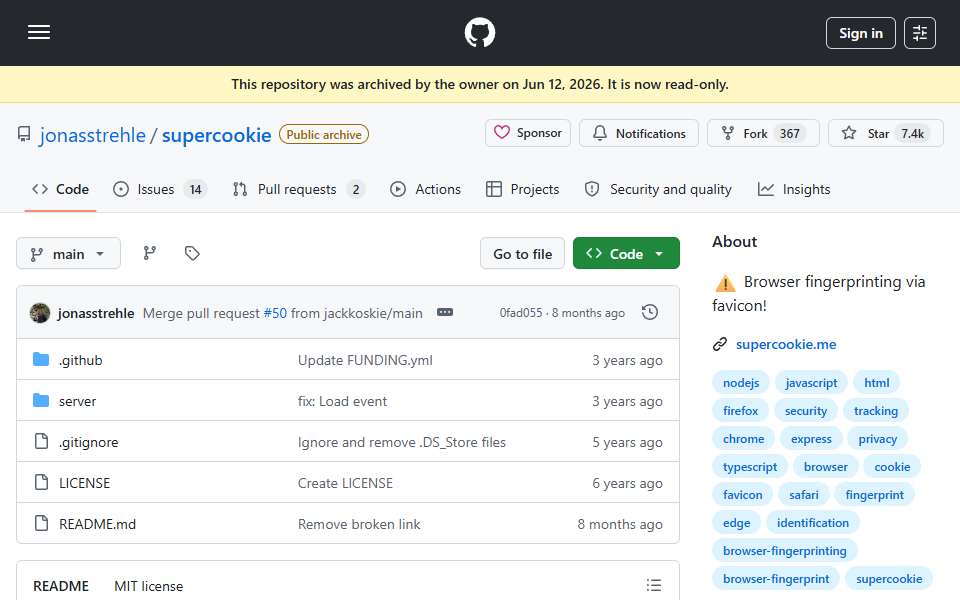Click the privacy topic tag

tap(877, 439)
